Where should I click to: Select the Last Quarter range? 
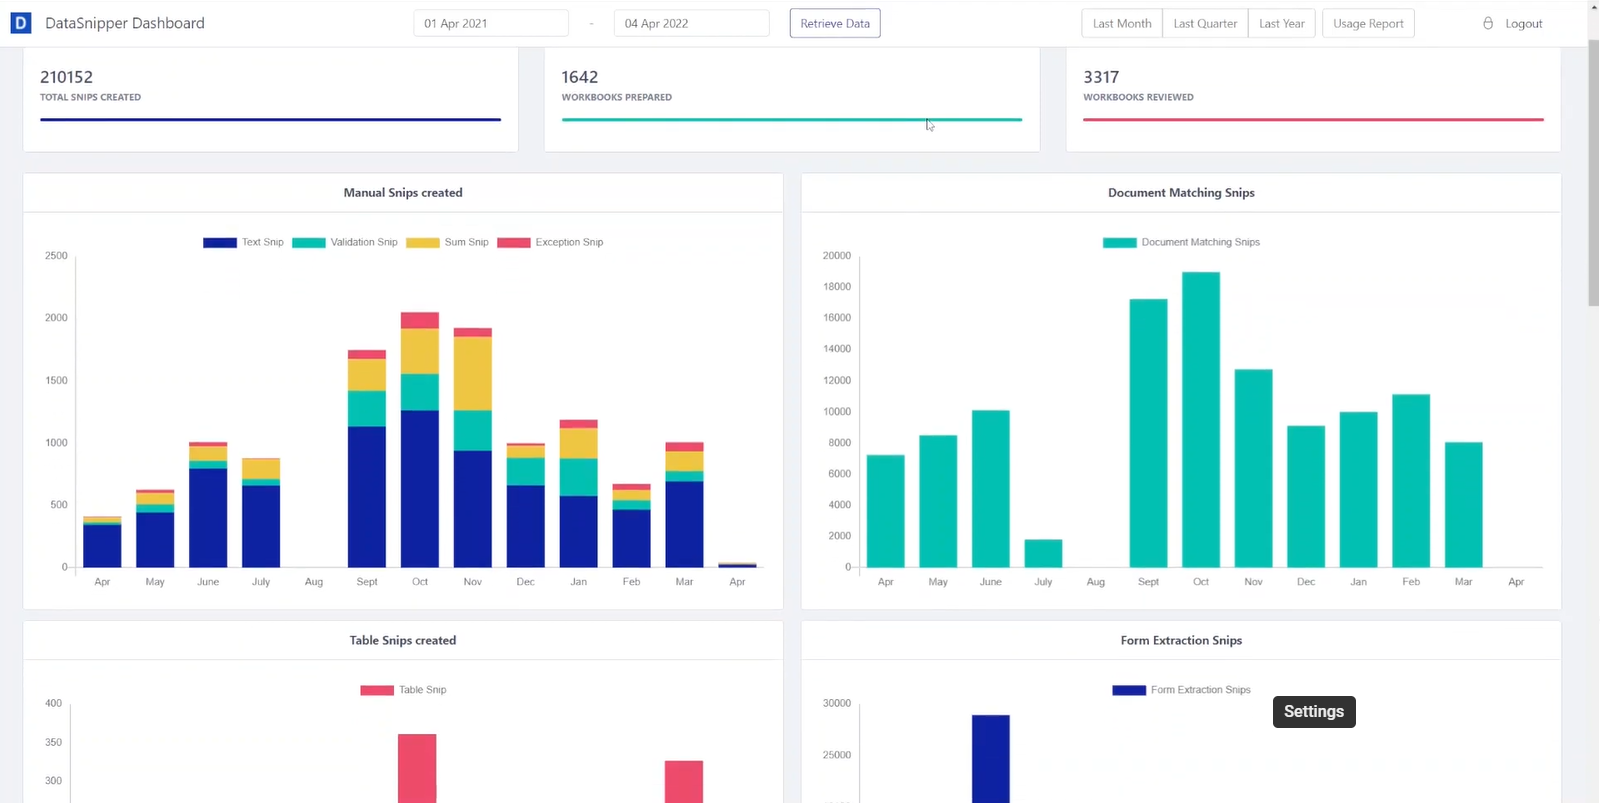[1205, 23]
